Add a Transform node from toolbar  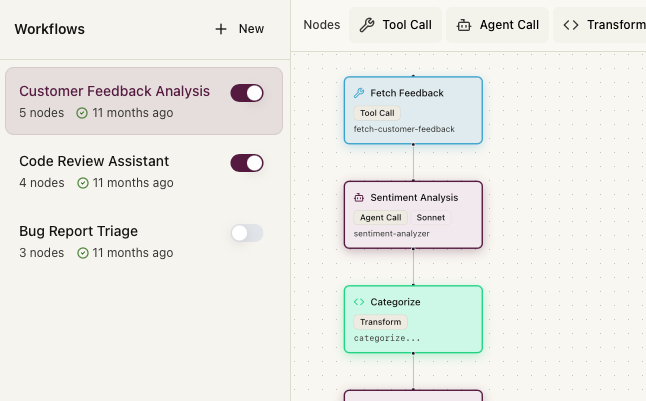point(603,25)
